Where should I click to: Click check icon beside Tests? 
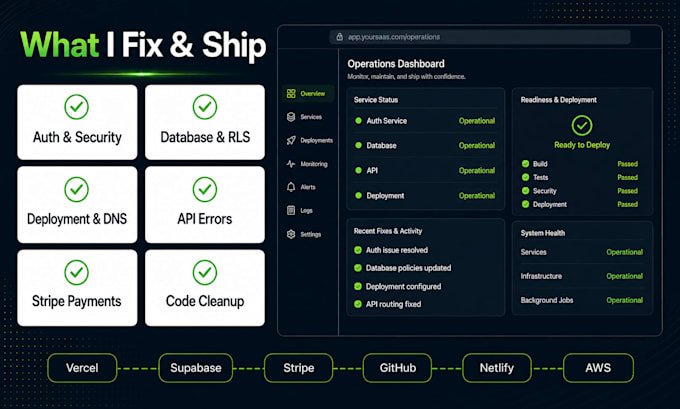pos(526,177)
